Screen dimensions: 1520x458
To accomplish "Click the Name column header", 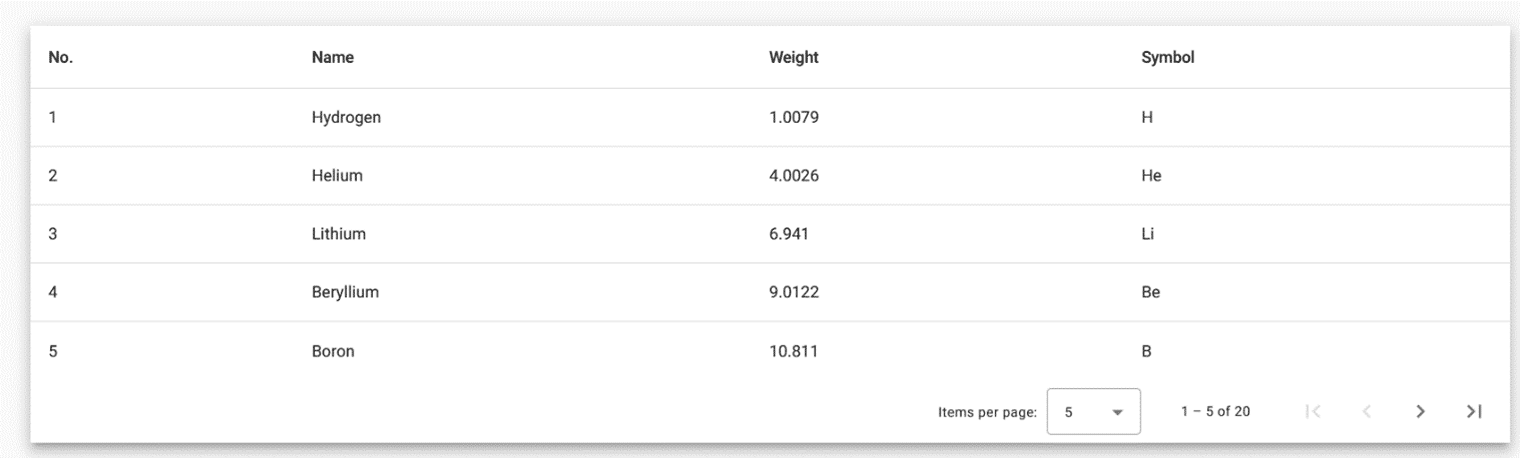I will [x=333, y=58].
